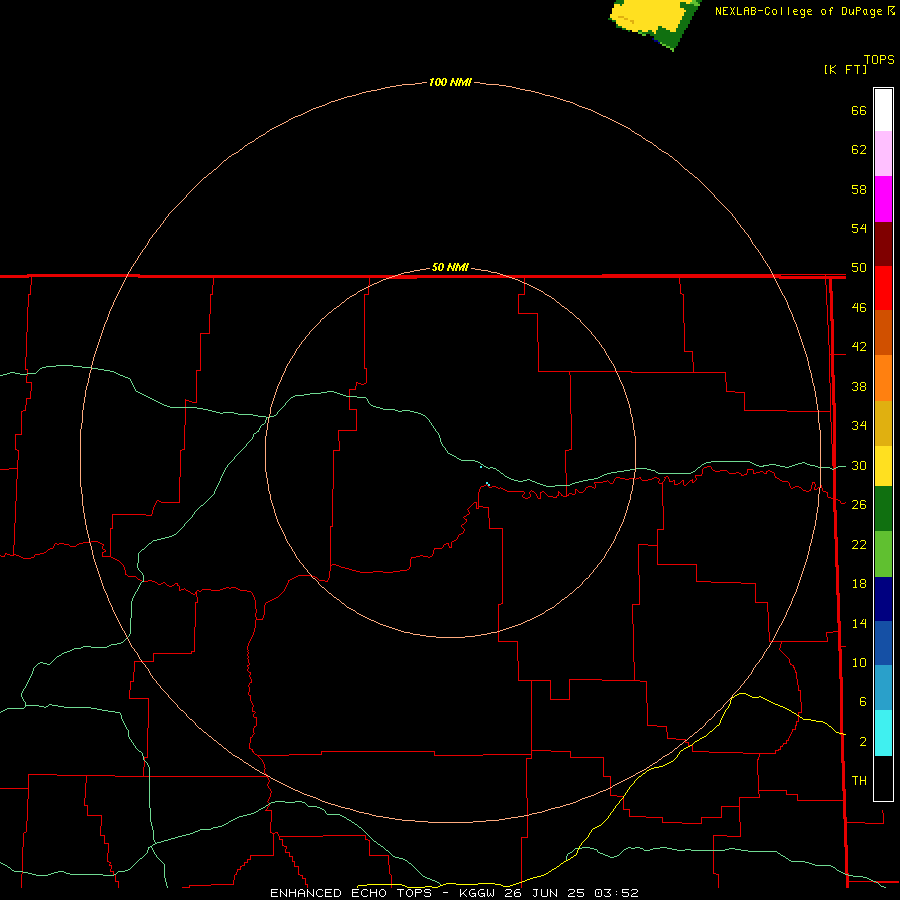Click the '14' legend value
Image resolution: width=900 pixels, height=900 pixels.
859,623
